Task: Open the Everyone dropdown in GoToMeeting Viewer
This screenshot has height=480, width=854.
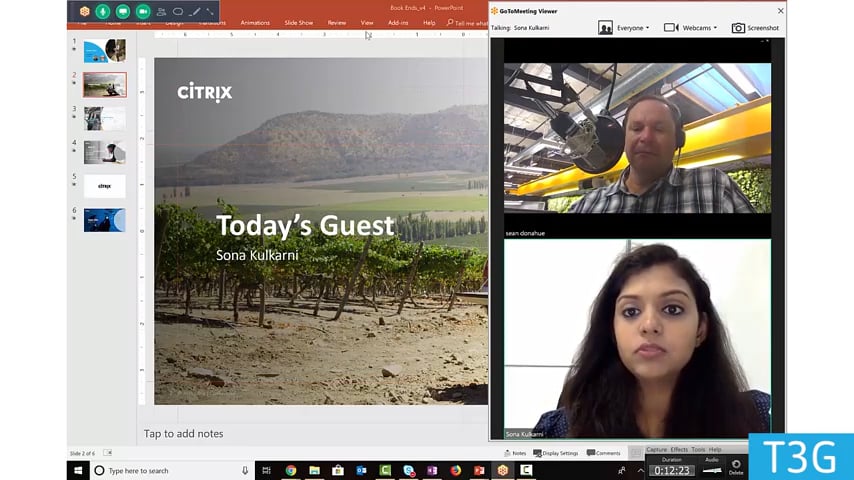Action: click(x=633, y=28)
